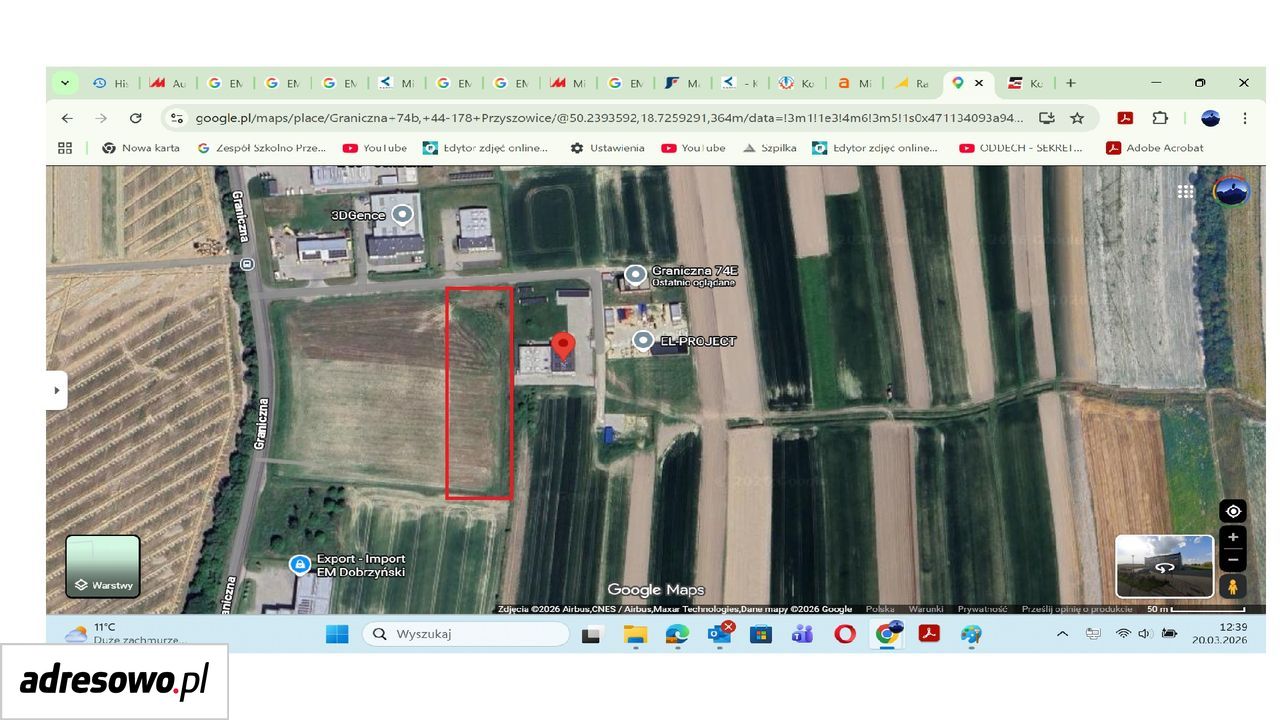Launch Opera browser from the taskbar
Viewport: 1280px width, 720px height.
coord(845,634)
